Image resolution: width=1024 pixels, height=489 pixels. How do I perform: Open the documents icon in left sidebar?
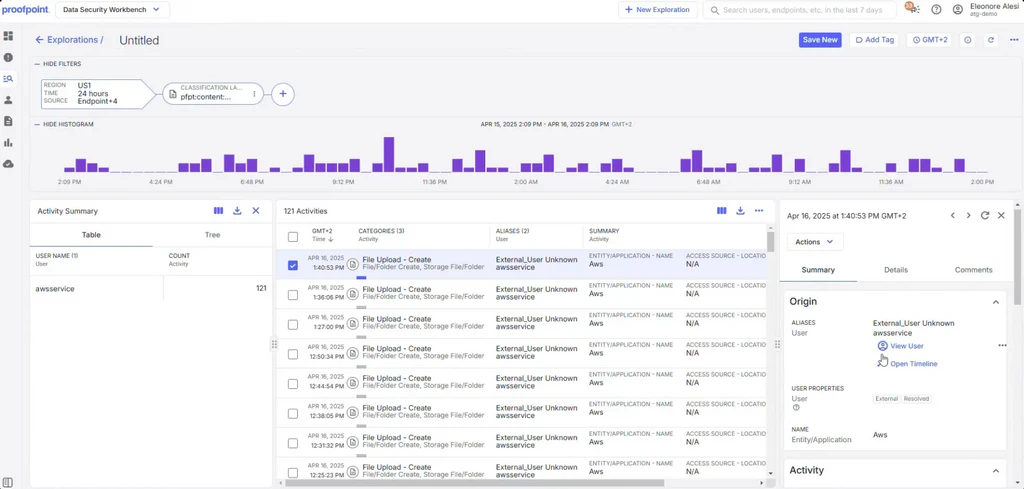point(8,121)
